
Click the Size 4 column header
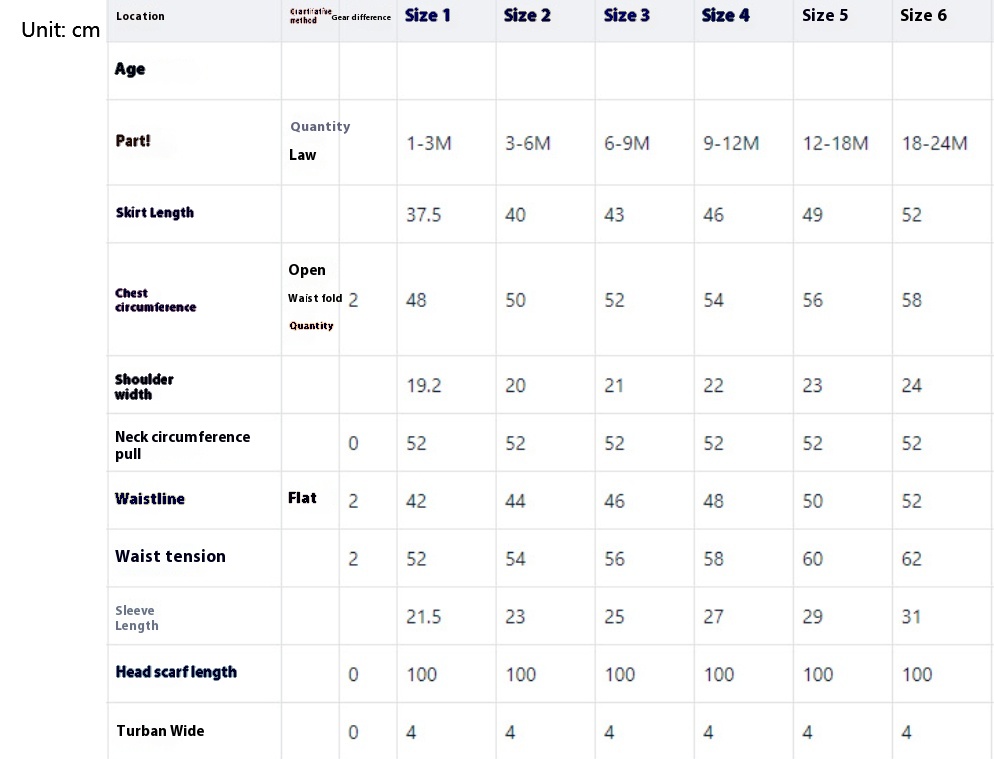coord(725,15)
